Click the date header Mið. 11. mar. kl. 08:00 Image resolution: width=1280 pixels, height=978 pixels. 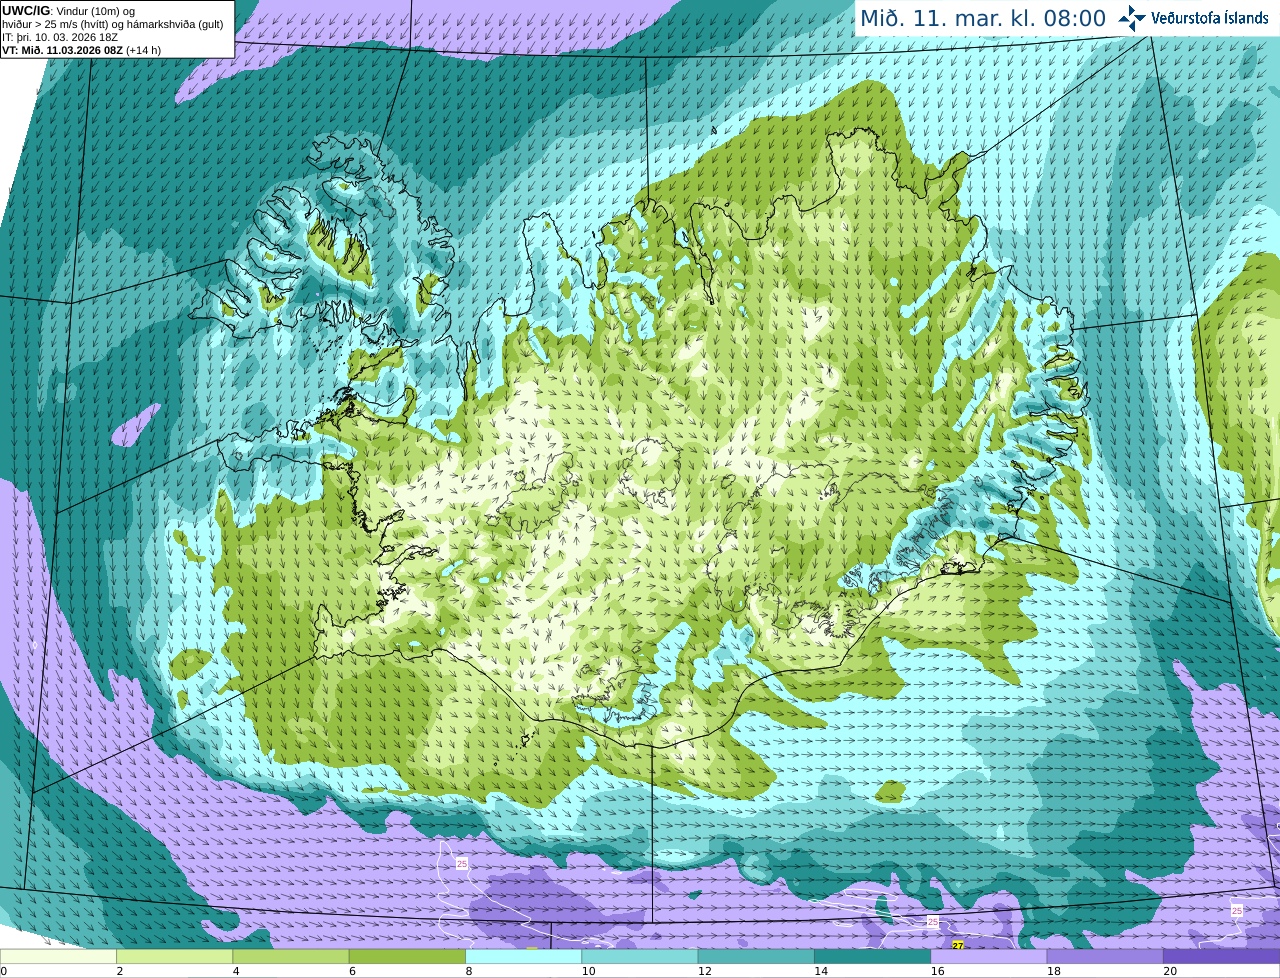click(983, 18)
